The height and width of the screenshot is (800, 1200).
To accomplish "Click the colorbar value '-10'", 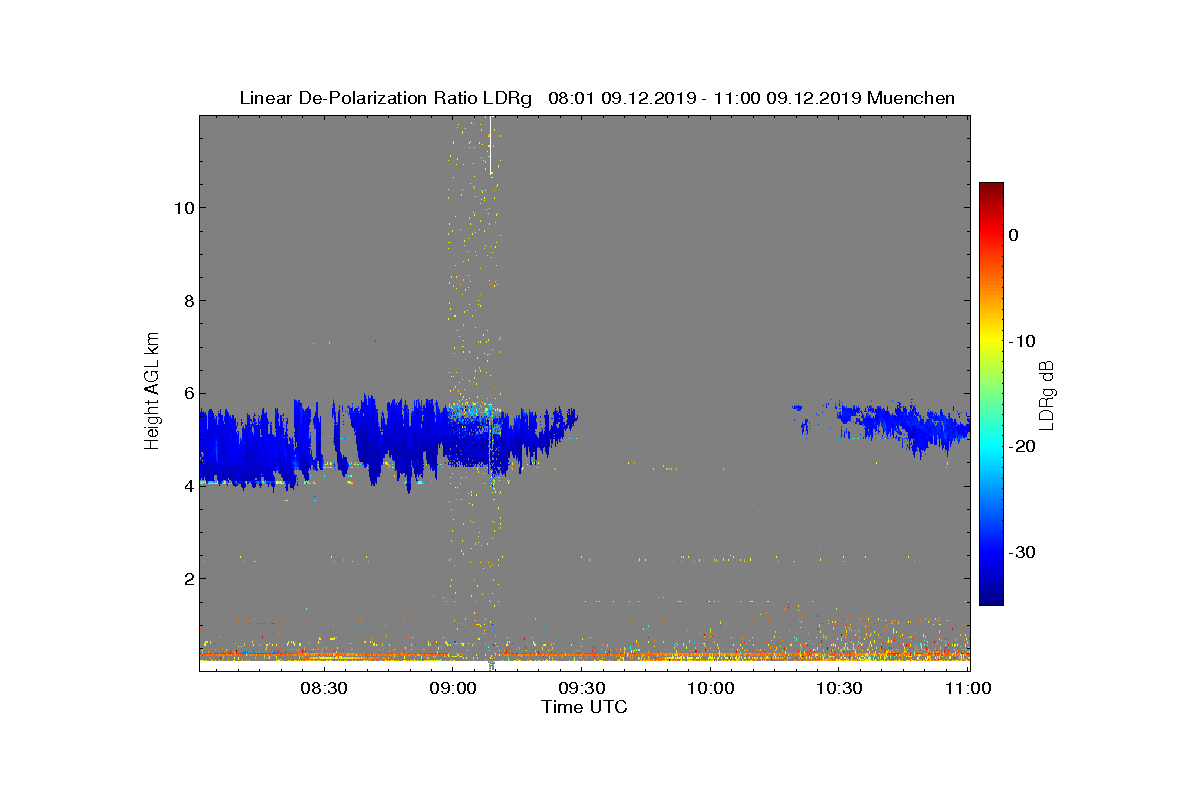I will (1022, 341).
